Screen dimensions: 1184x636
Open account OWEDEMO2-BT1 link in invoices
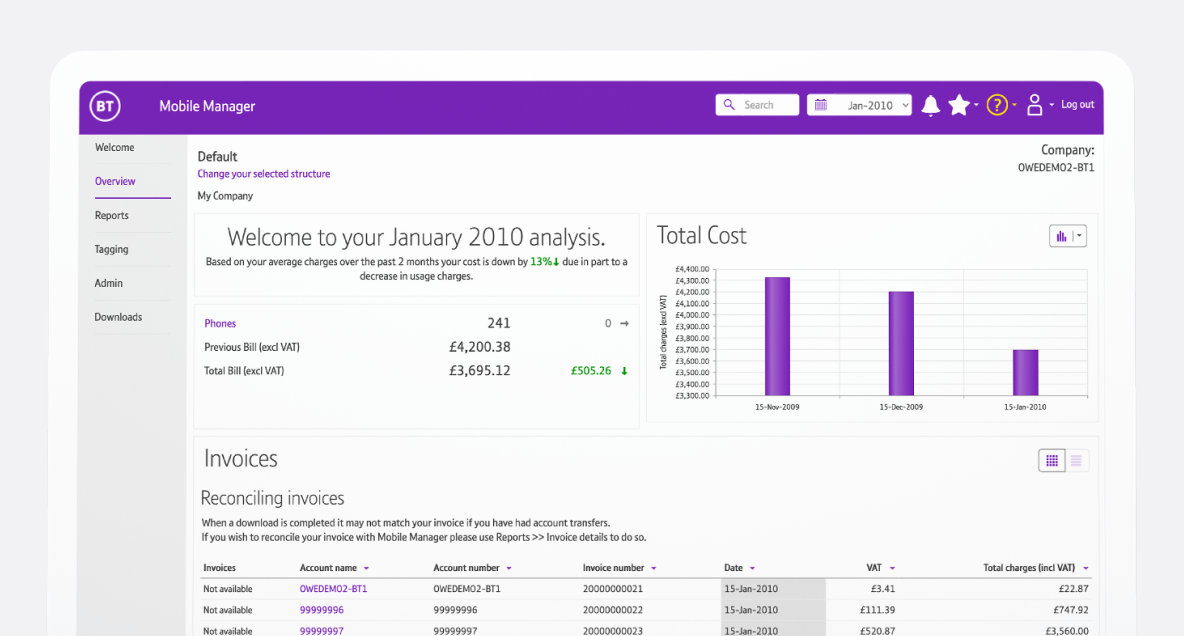click(333, 589)
